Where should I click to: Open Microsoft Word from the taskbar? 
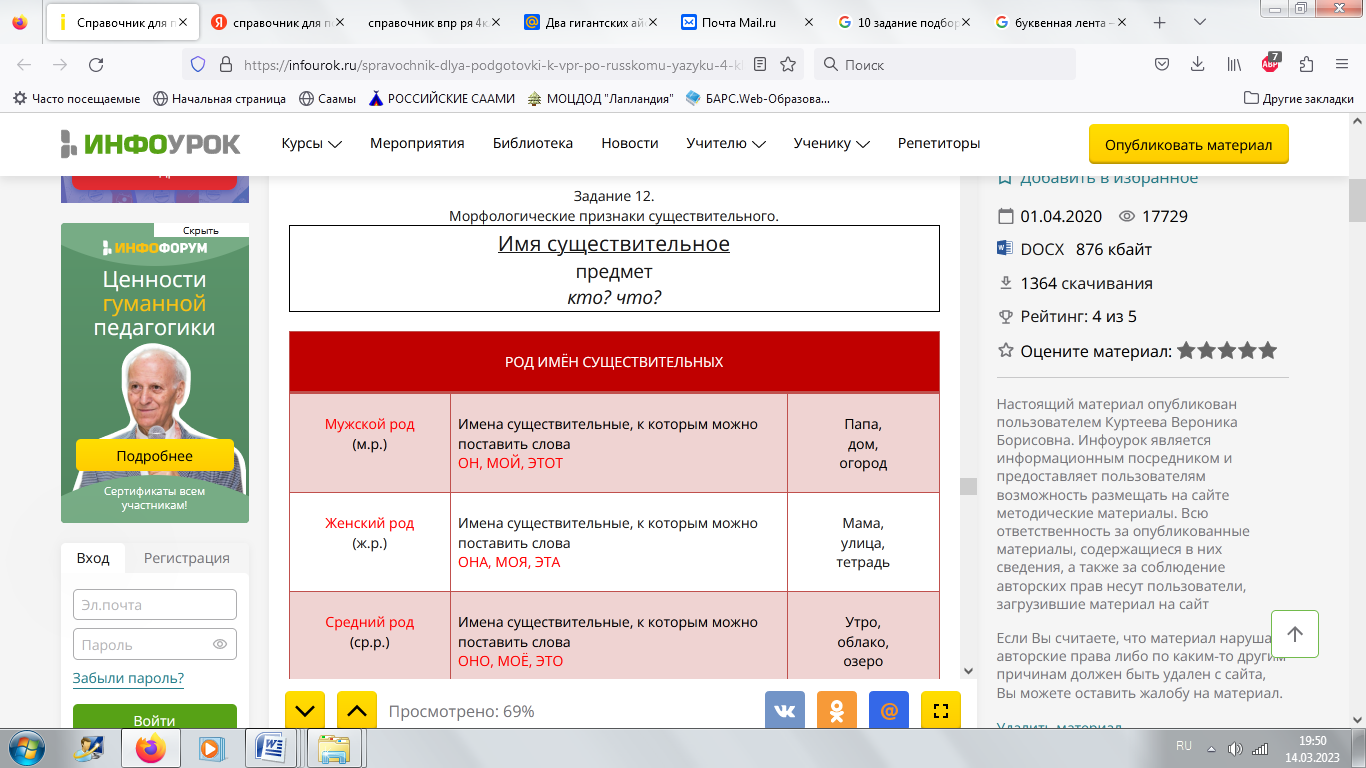tap(272, 747)
